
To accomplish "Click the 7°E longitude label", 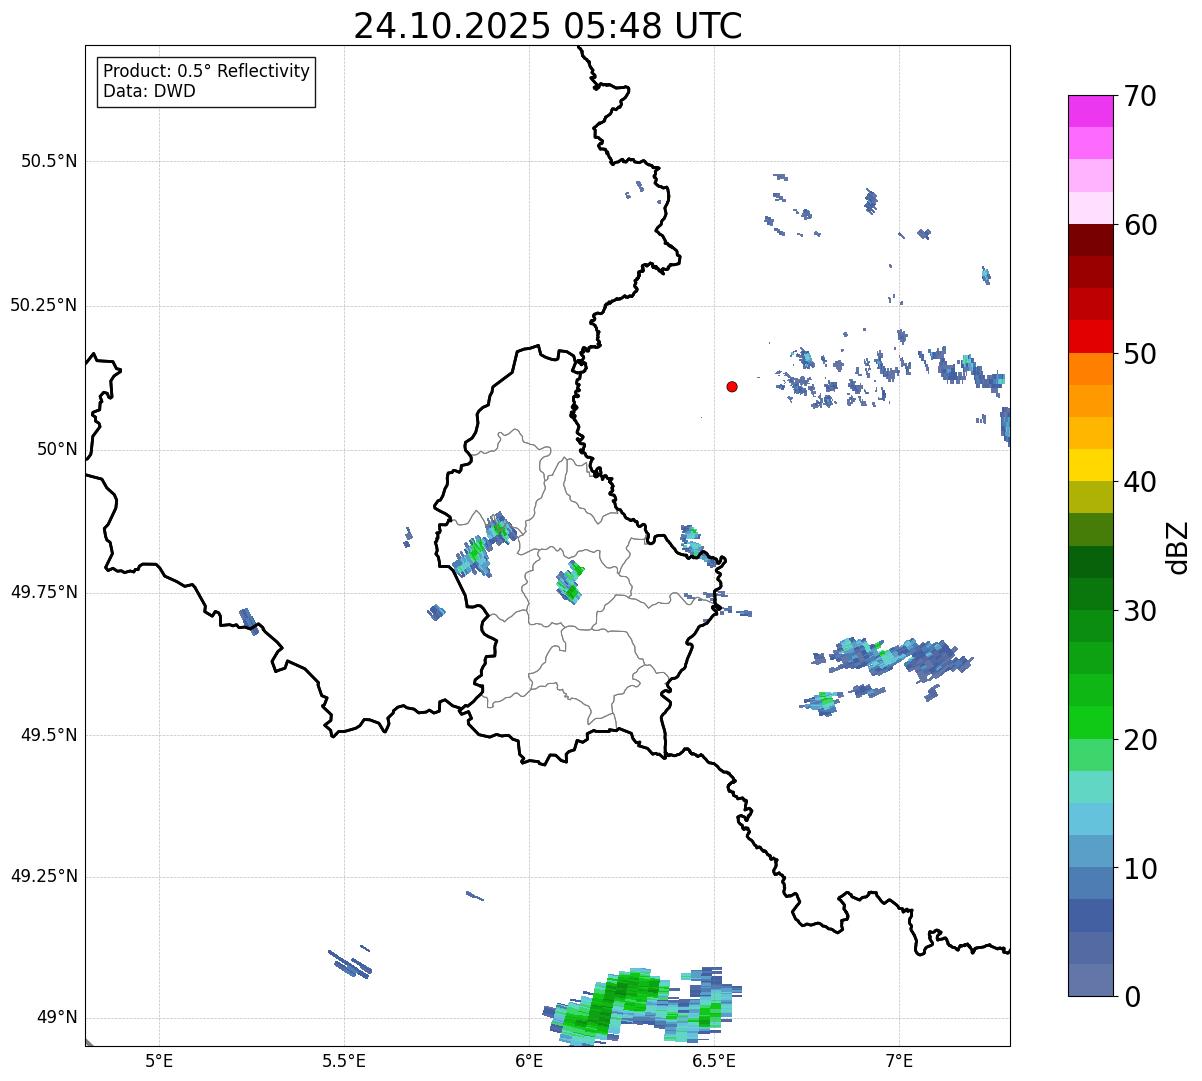I will 899,1060.
